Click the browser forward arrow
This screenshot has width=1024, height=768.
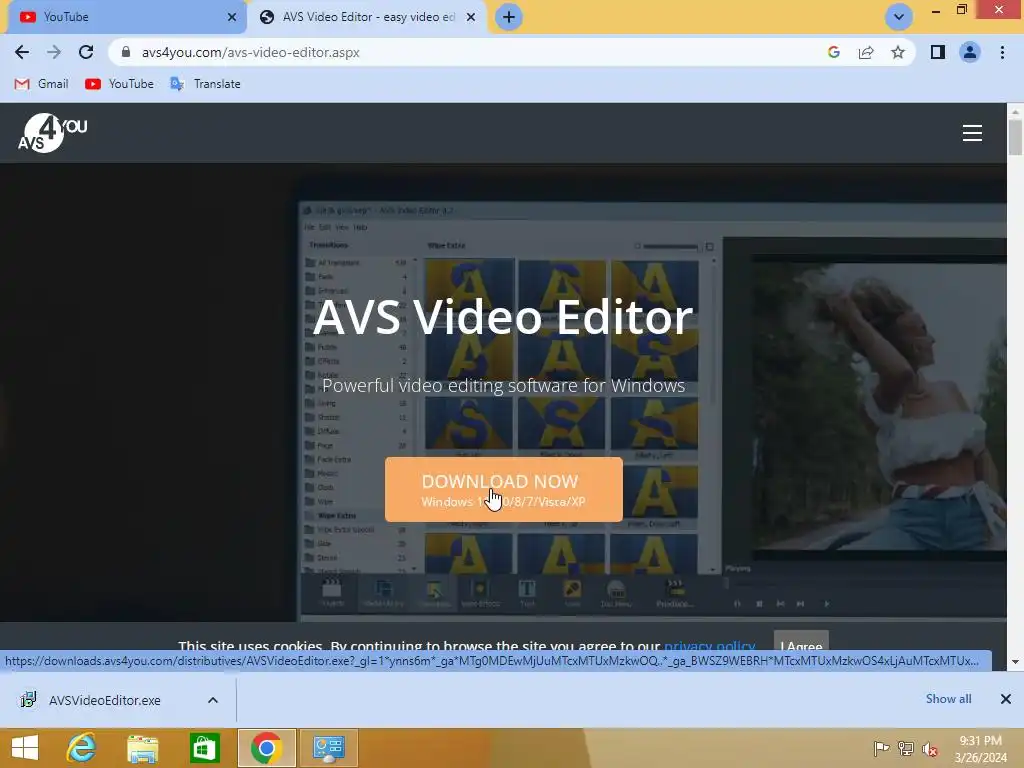(x=54, y=52)
